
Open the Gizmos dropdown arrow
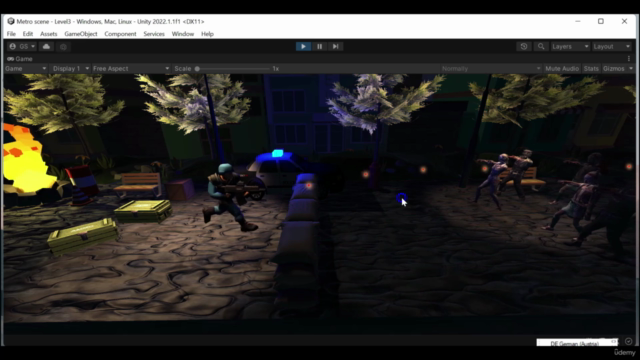click(x=631, y=69)
